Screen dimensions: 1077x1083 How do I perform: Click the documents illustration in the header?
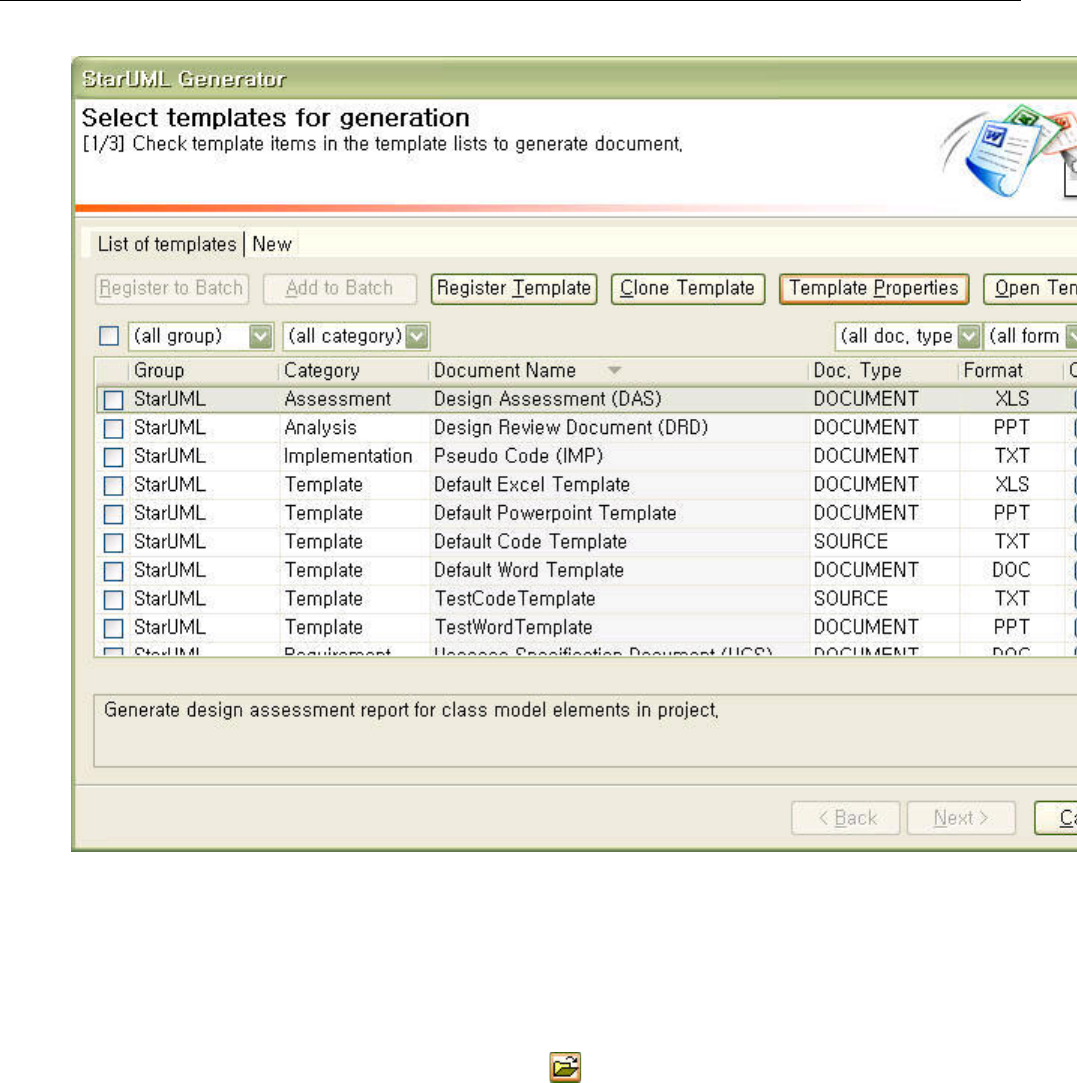click(1009, 152)
